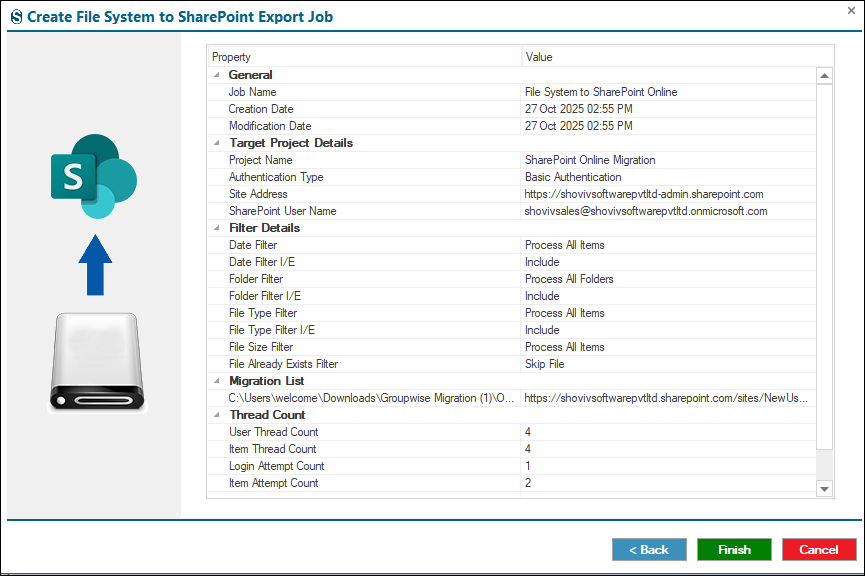The height and width of the screenshot is (576, 865).
Task: Select the File Size Filter row
Action: pos(512,347)
